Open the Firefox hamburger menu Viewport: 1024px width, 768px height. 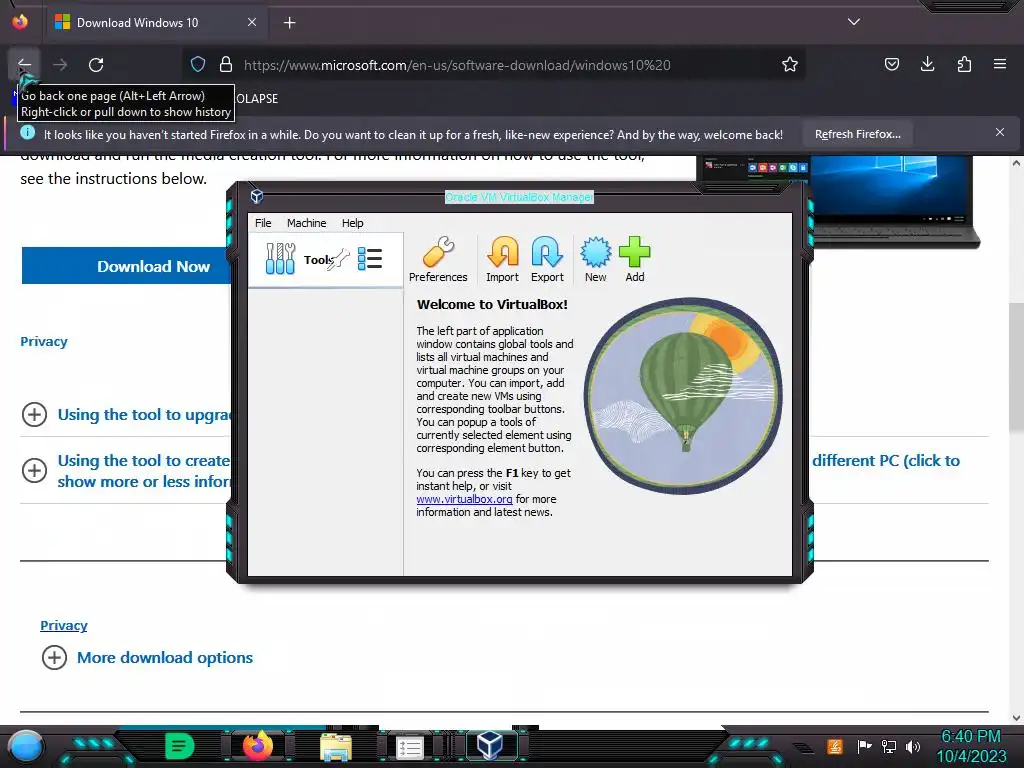pyautogui.click(x=1000, y=64)
